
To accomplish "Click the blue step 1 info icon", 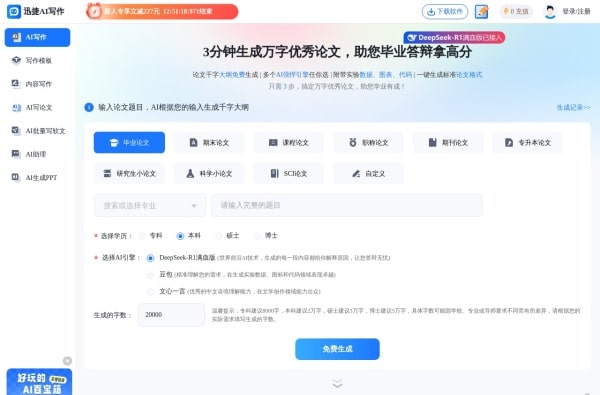I will coord(89,108).
